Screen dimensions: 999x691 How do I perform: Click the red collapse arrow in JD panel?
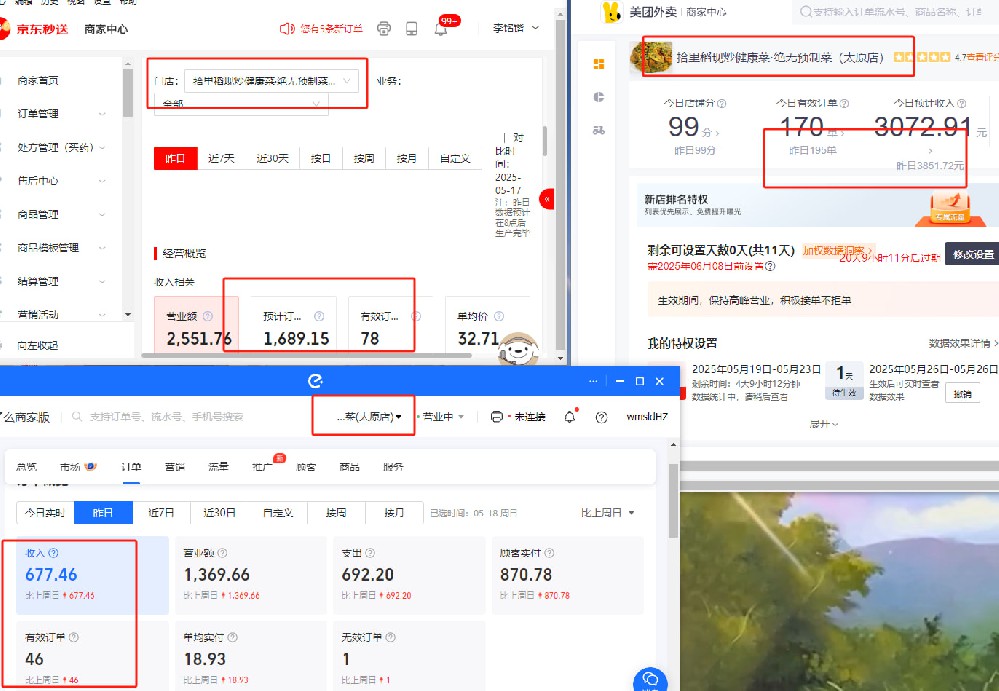[547, 199]
